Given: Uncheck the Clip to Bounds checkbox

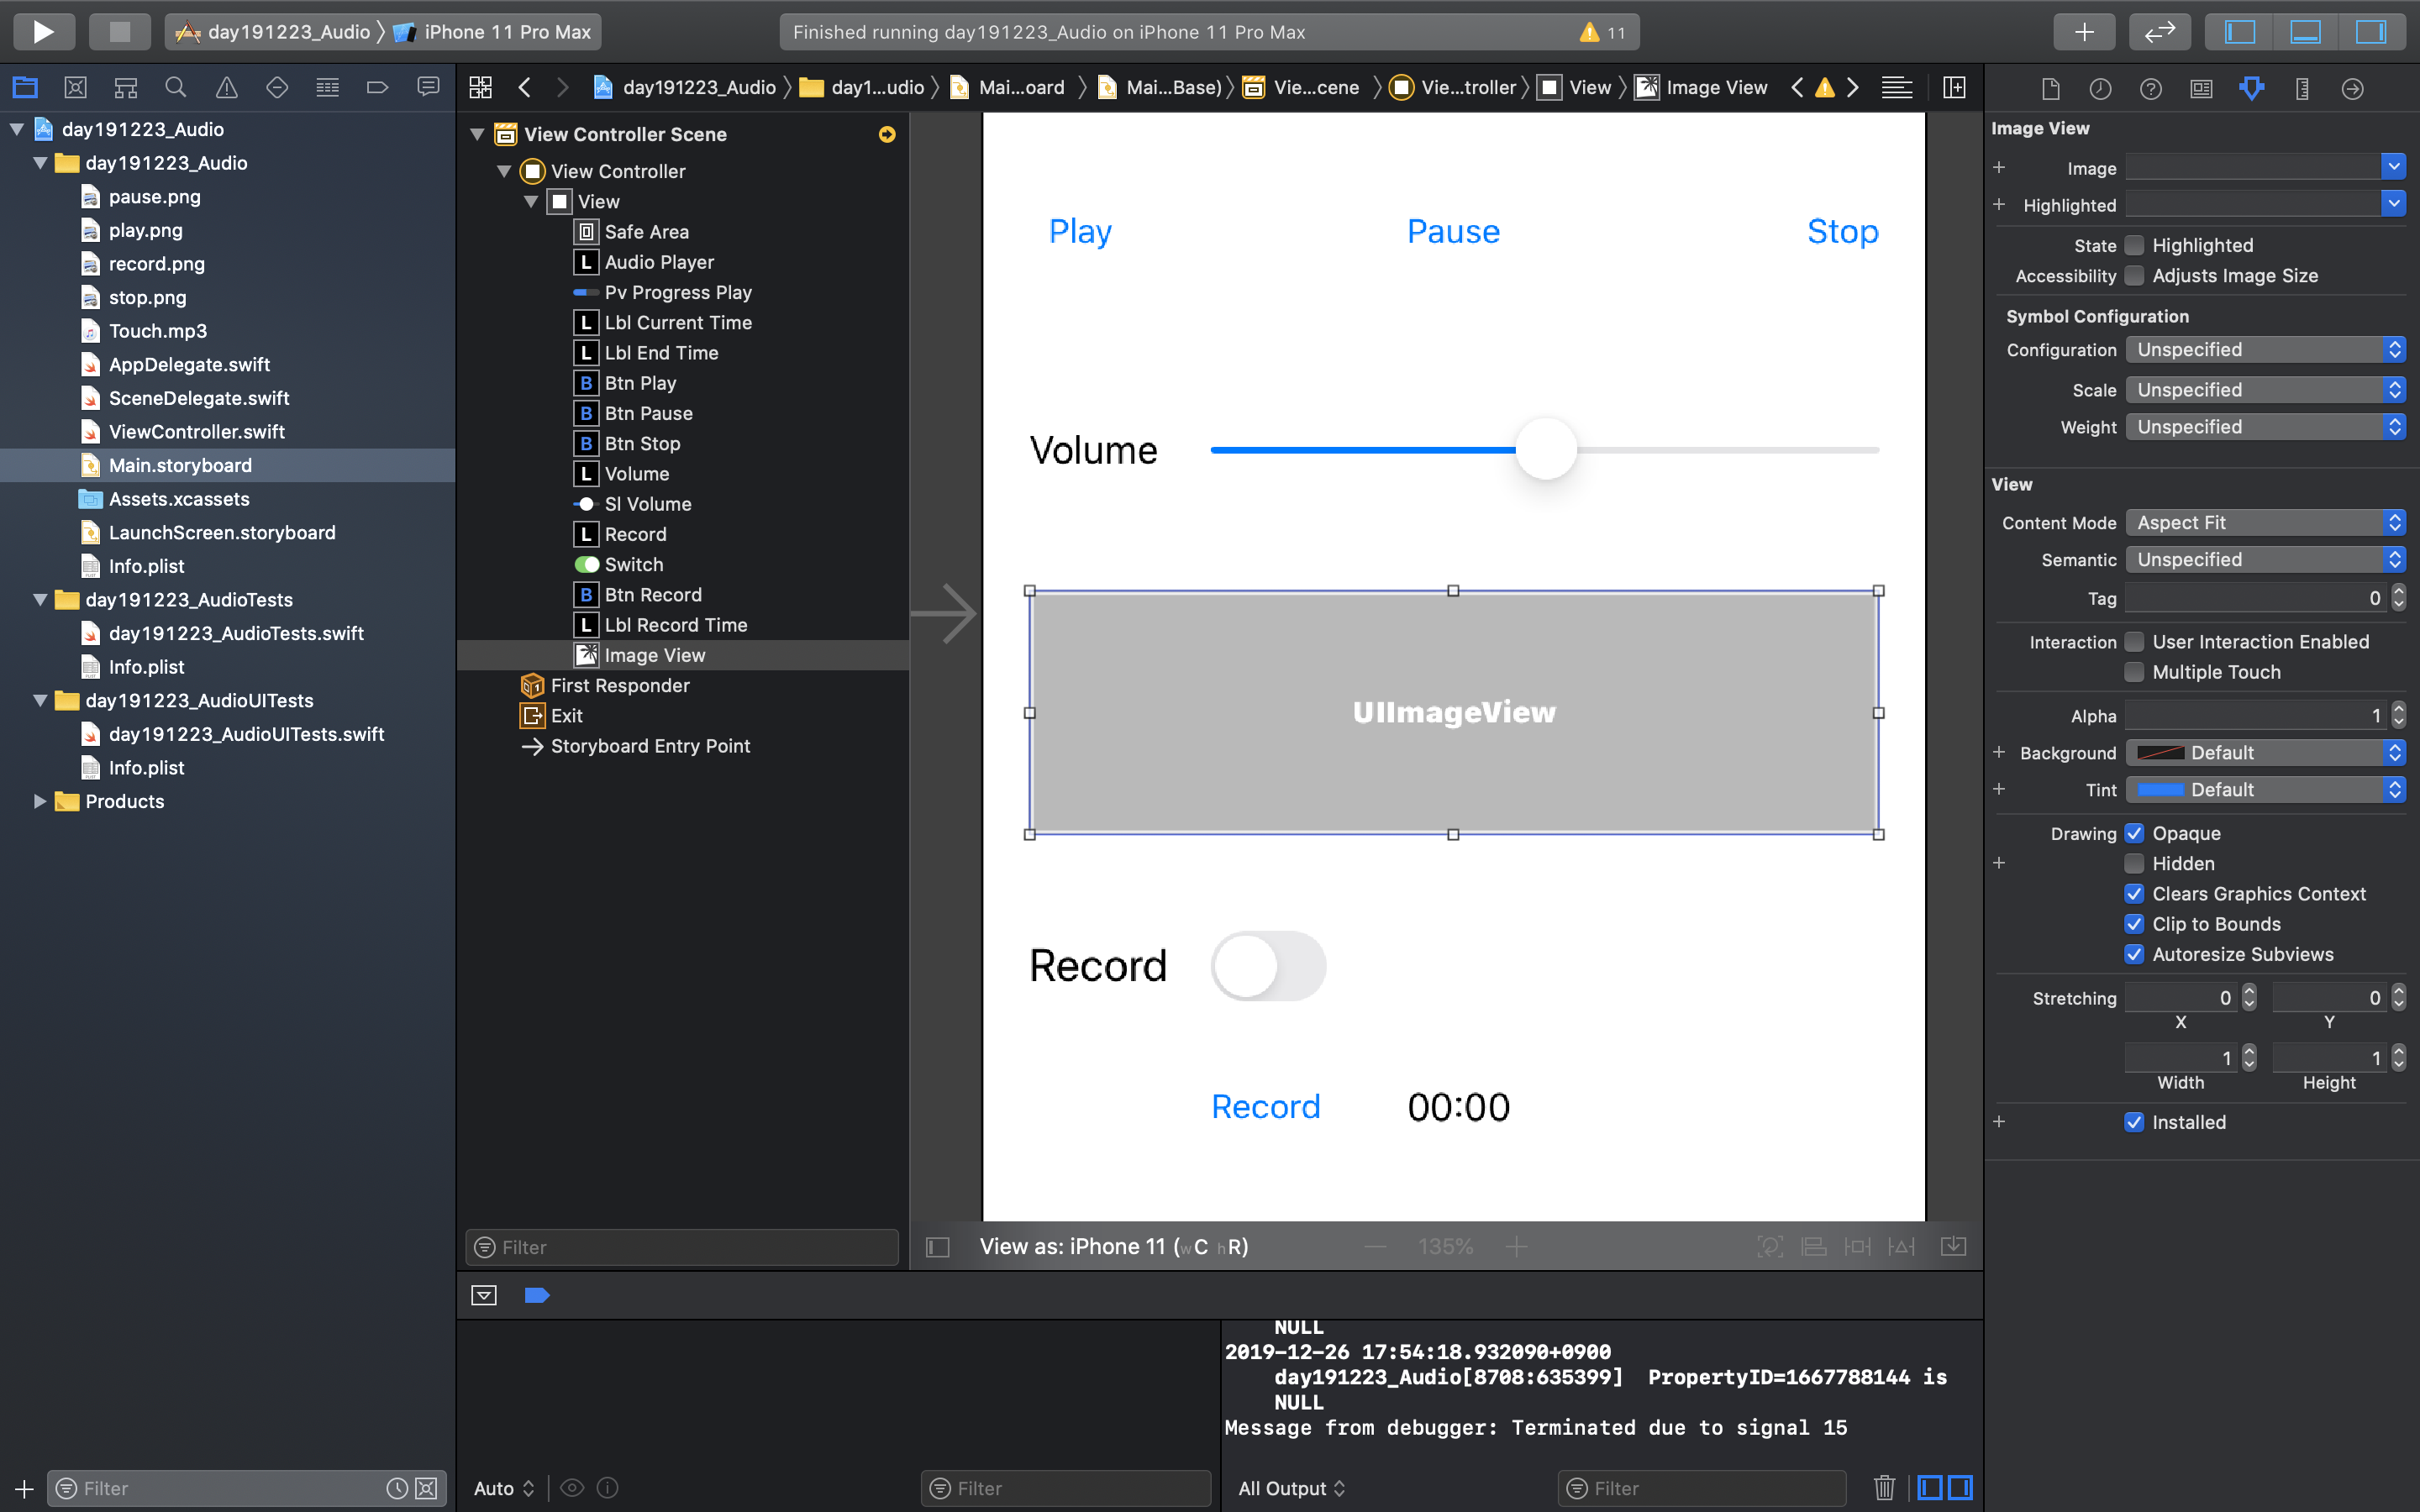Looking at the screenshot, I should click(x=2134, y=924).
